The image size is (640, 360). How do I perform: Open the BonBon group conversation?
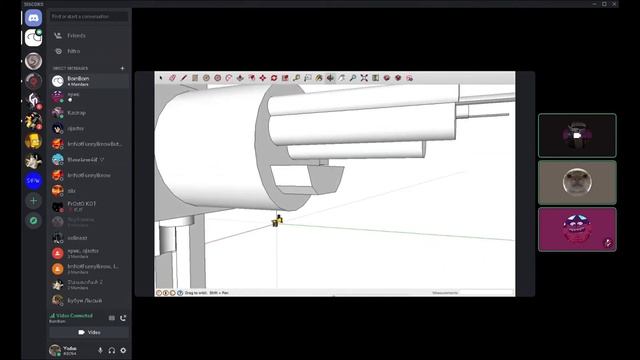click(x=89, y=81)
